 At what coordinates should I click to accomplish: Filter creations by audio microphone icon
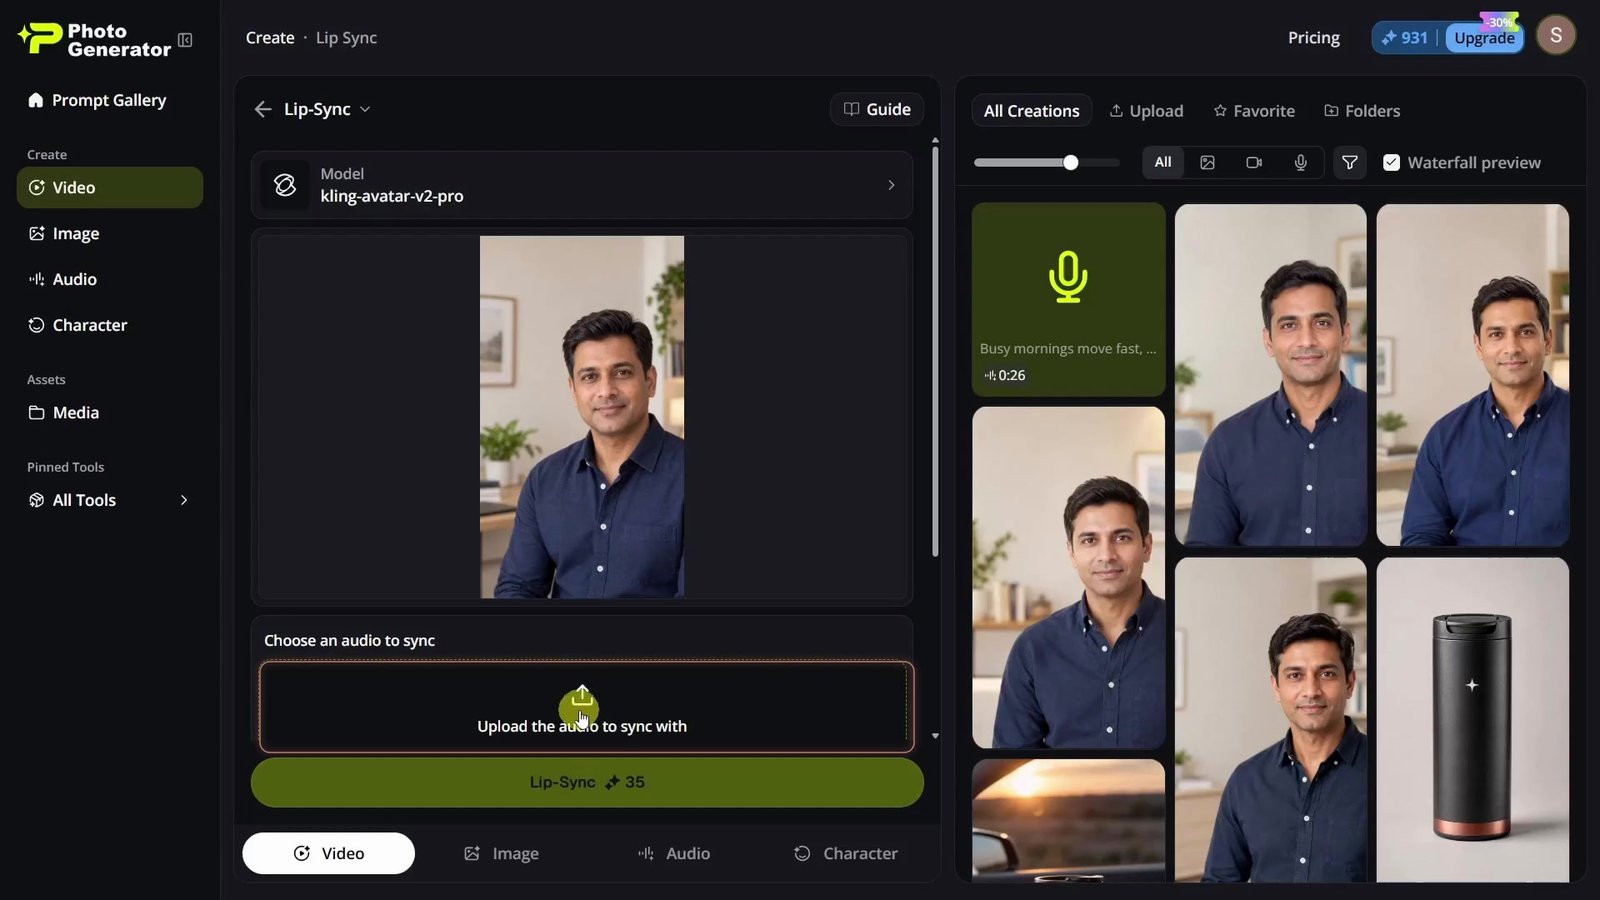1300,162
